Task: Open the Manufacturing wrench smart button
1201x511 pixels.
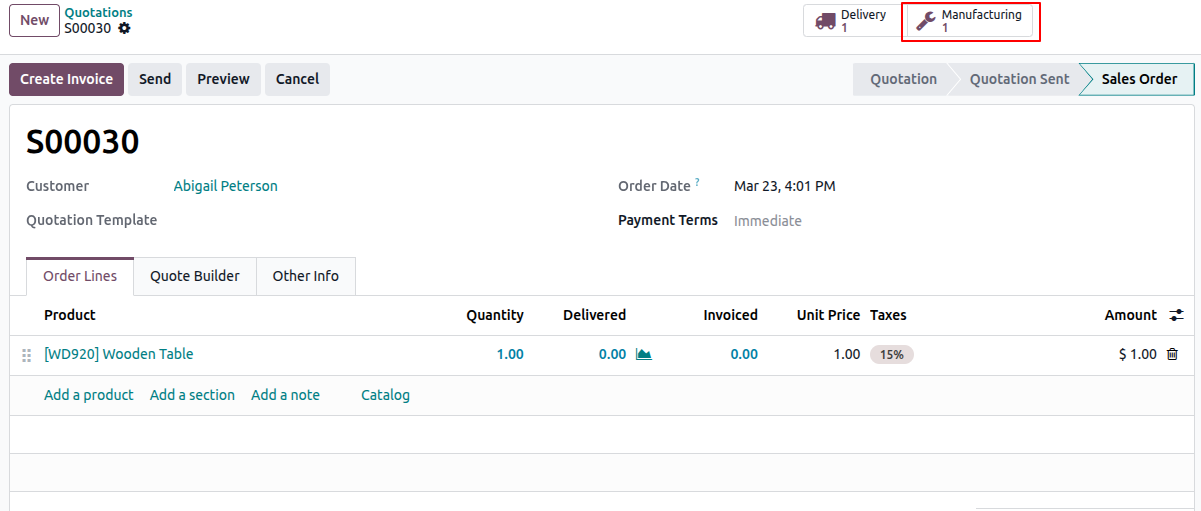Action: tap(969, 21)
